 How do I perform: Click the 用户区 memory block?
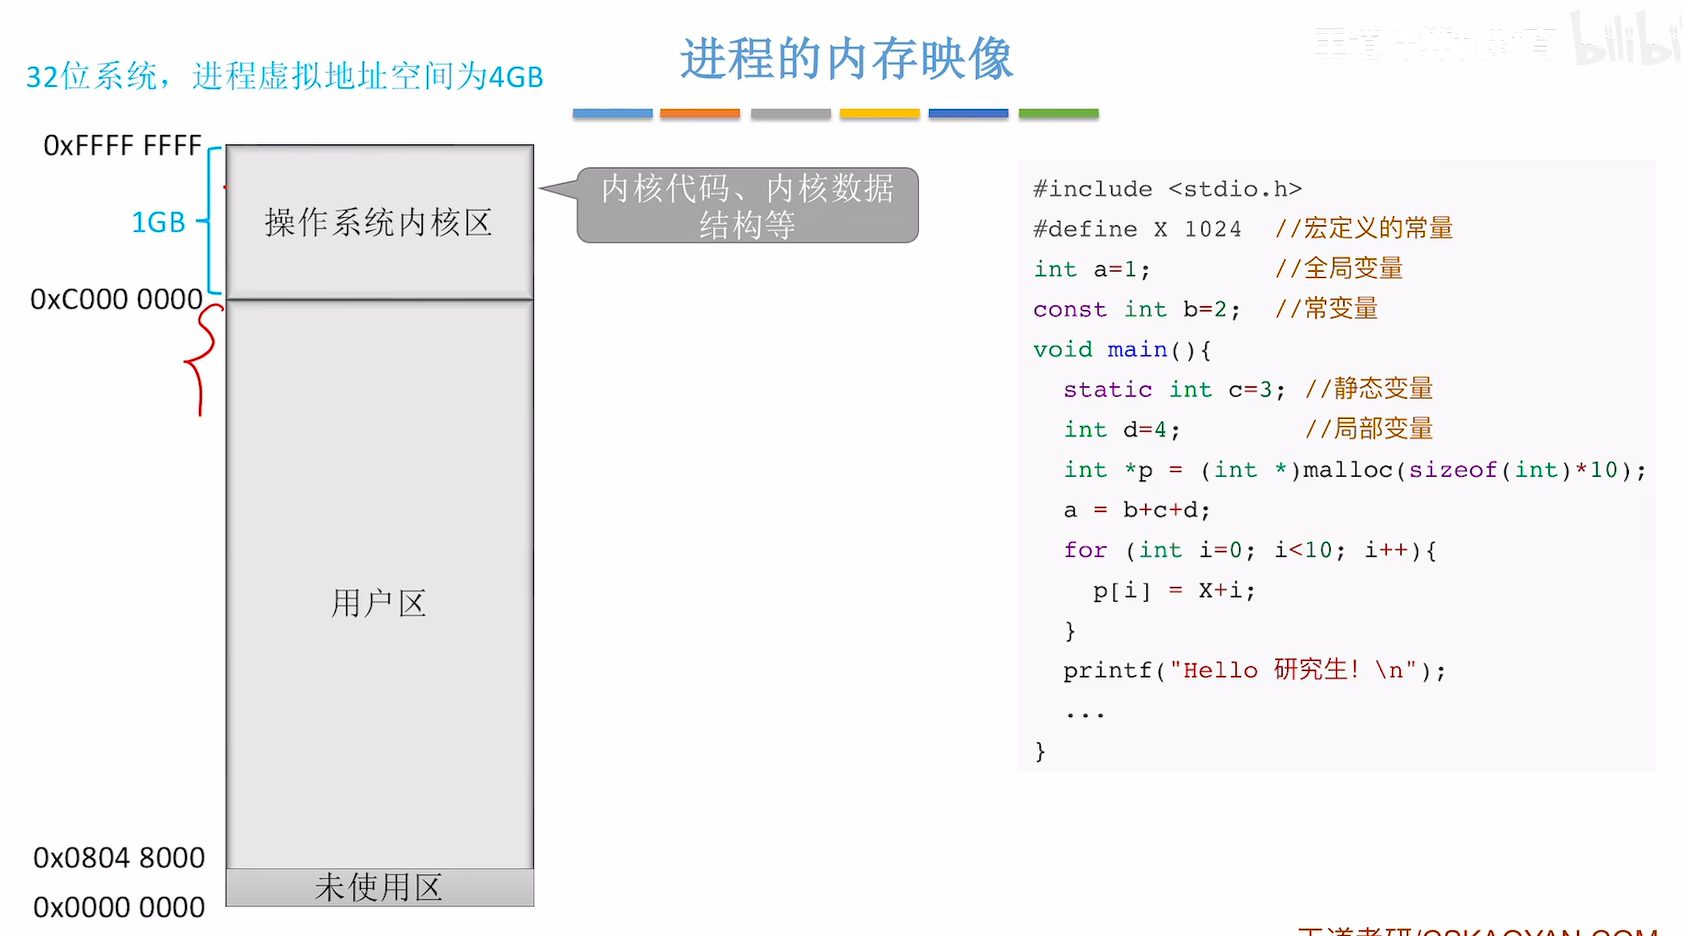pos(379,603)
